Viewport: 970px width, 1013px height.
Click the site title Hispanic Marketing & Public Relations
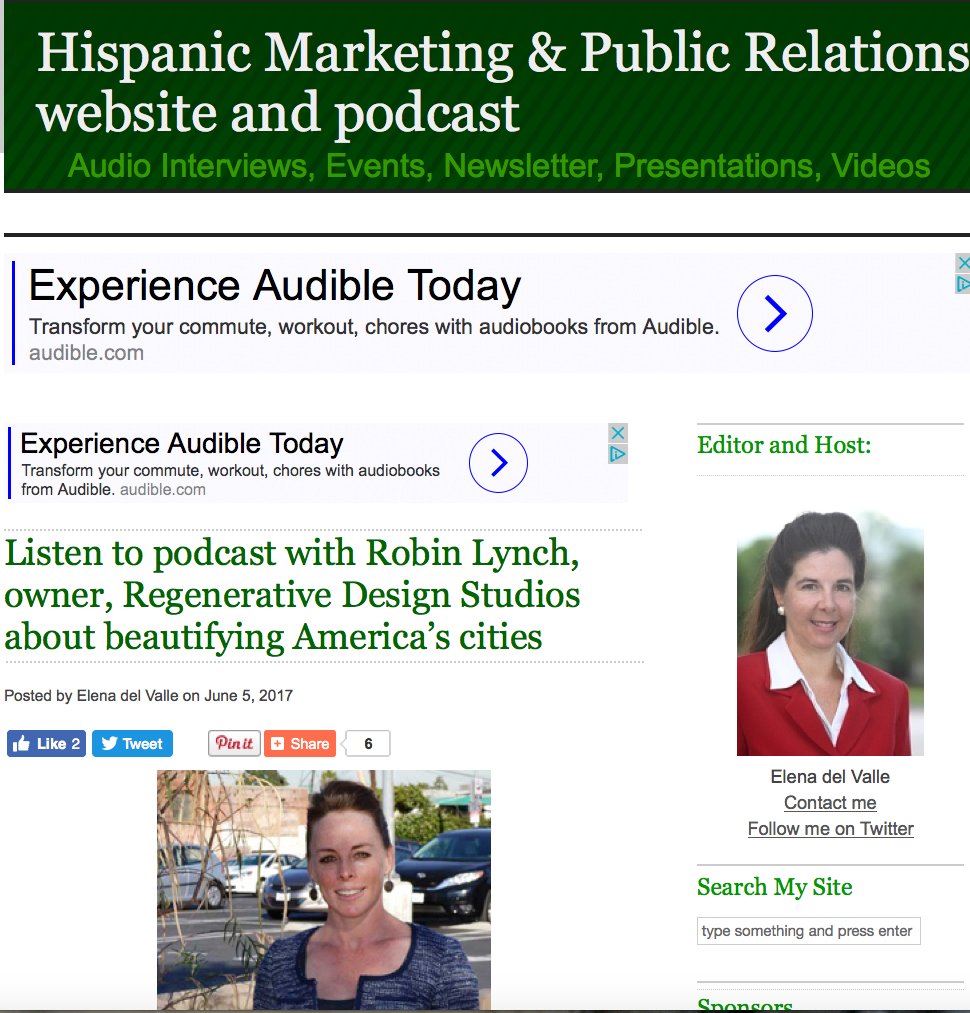pos(503,82)
